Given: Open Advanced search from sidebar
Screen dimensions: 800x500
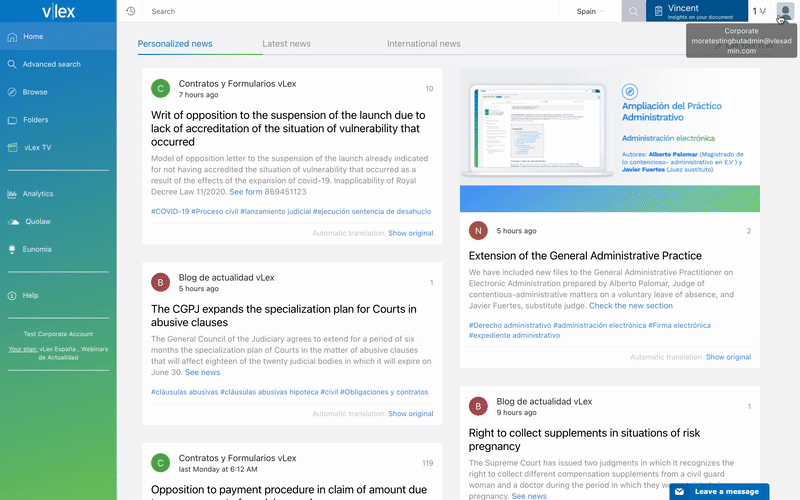Looking at the screenshot, I should (58, 64).
